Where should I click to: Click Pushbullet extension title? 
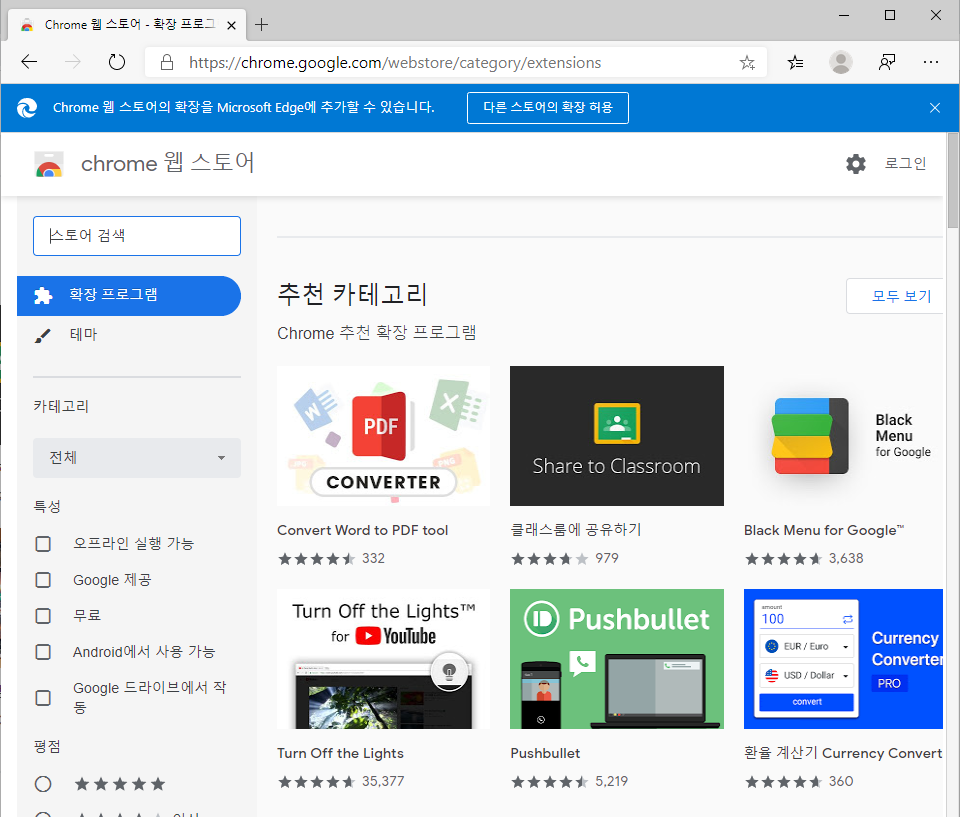coord(545,753)
